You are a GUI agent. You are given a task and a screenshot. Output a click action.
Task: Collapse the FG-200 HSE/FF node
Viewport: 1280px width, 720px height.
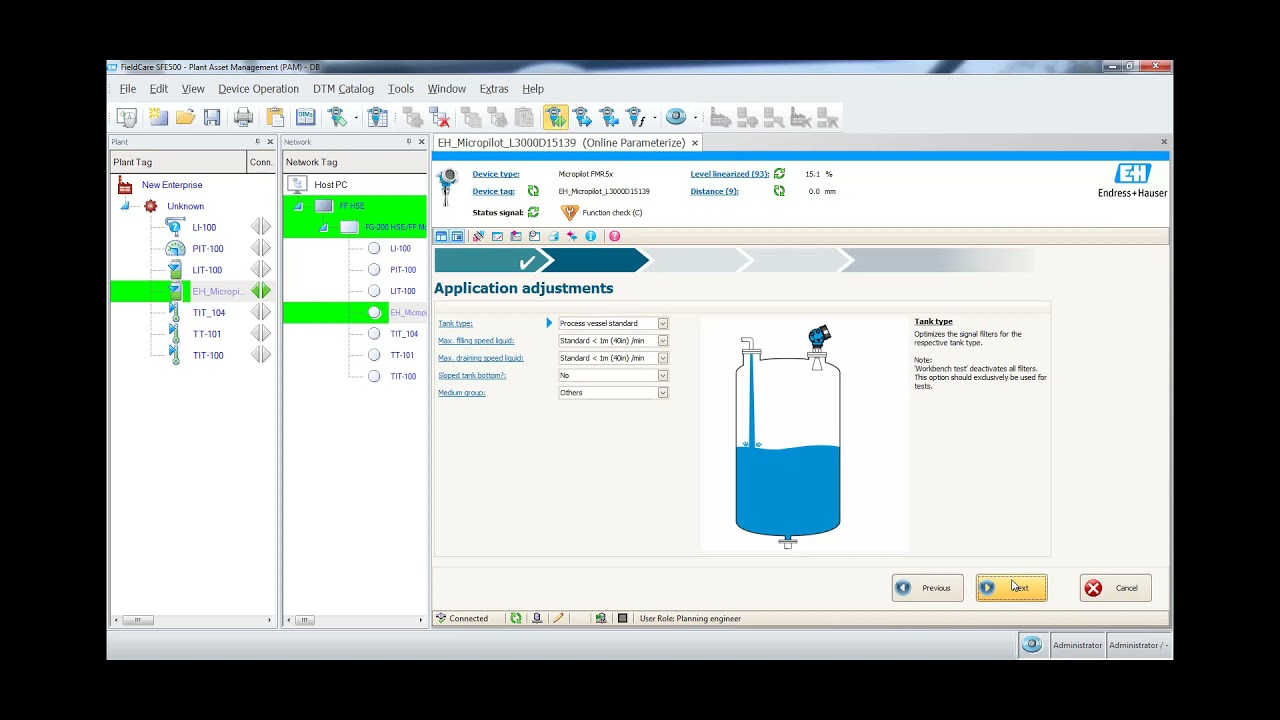point(323,228)
